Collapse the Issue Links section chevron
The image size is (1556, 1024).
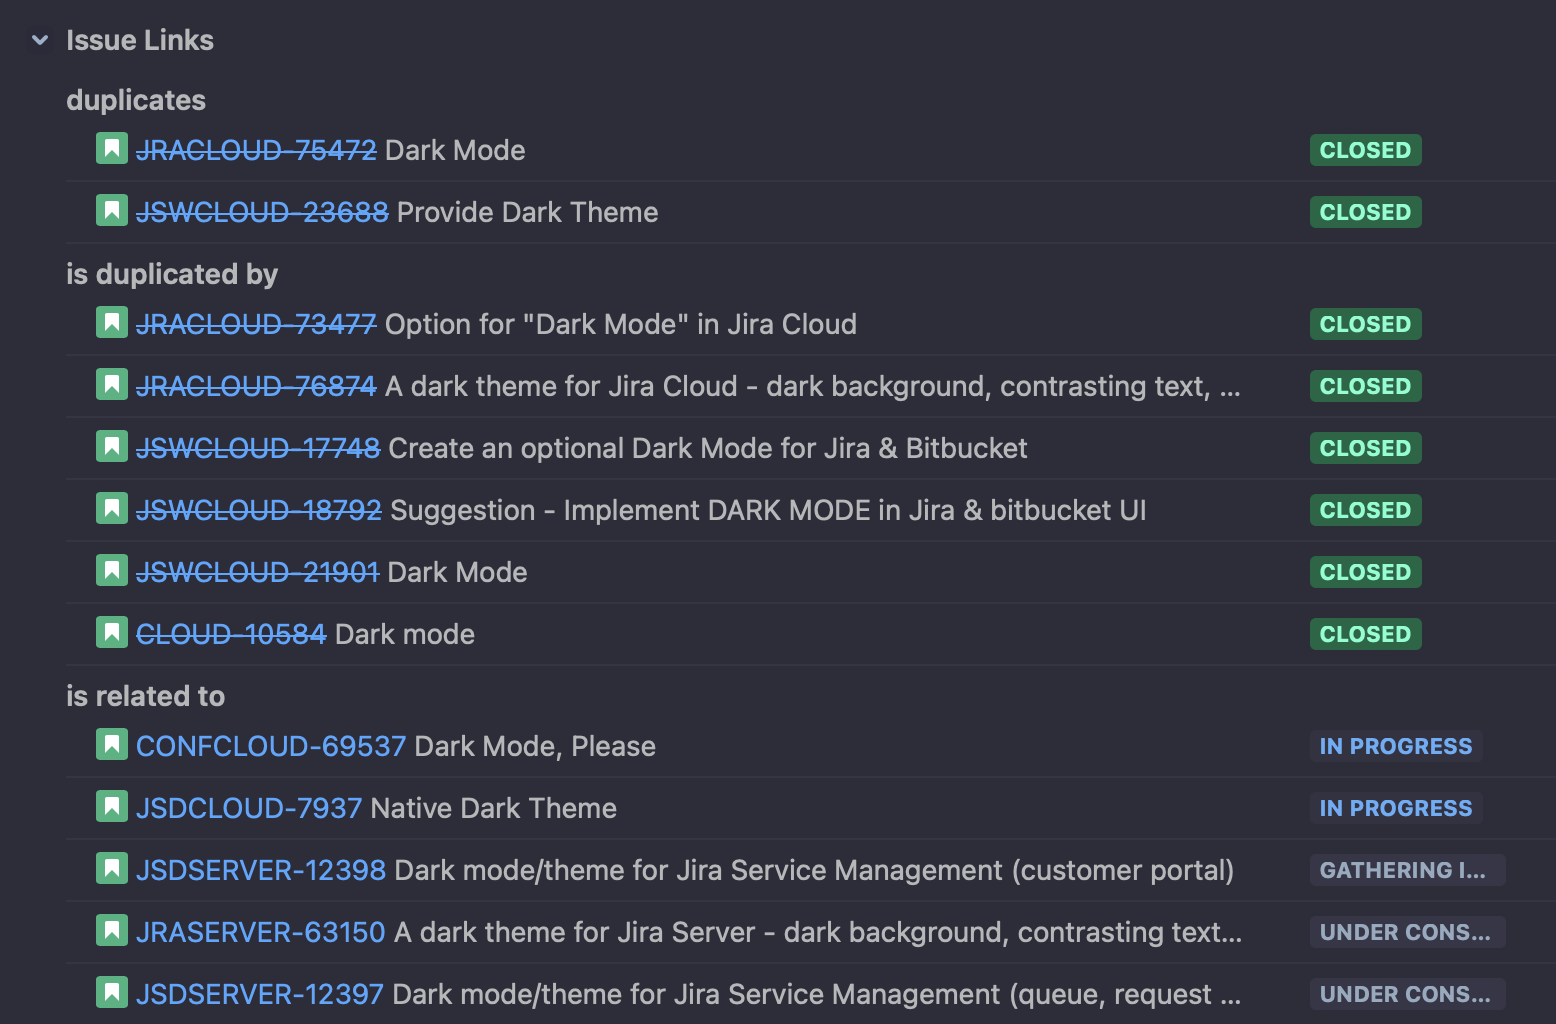pyautogui.click(x=40, y=40)
